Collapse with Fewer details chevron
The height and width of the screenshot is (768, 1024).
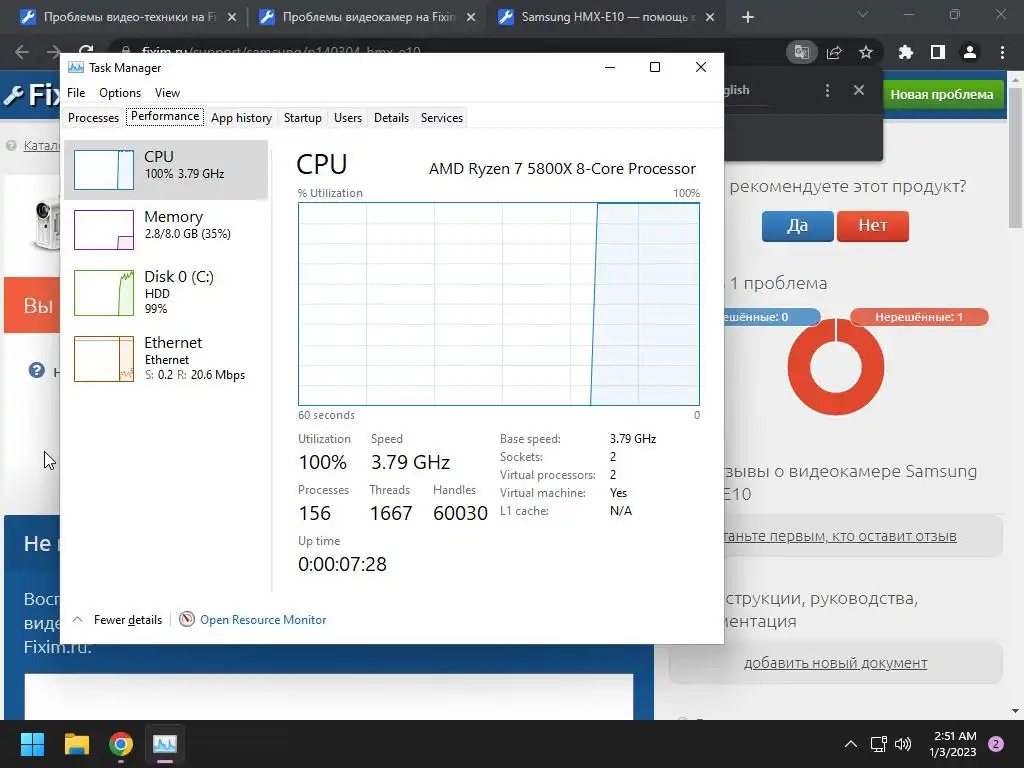tap(77, 619)
